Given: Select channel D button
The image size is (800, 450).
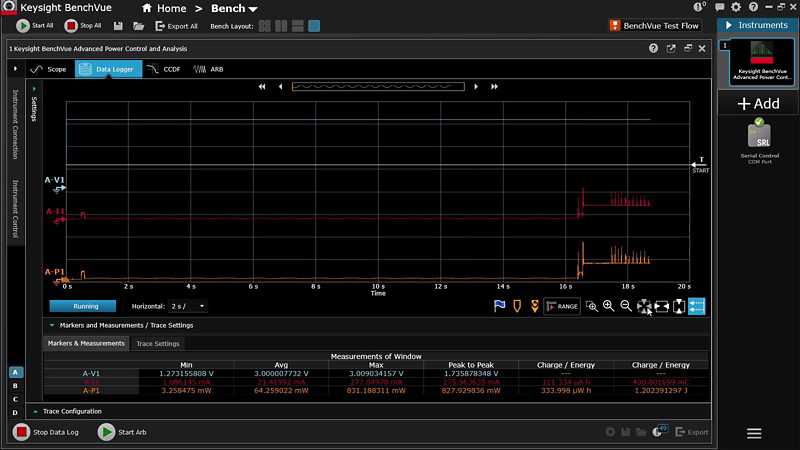Looking at the screenshot, I should tap(15, 413).
